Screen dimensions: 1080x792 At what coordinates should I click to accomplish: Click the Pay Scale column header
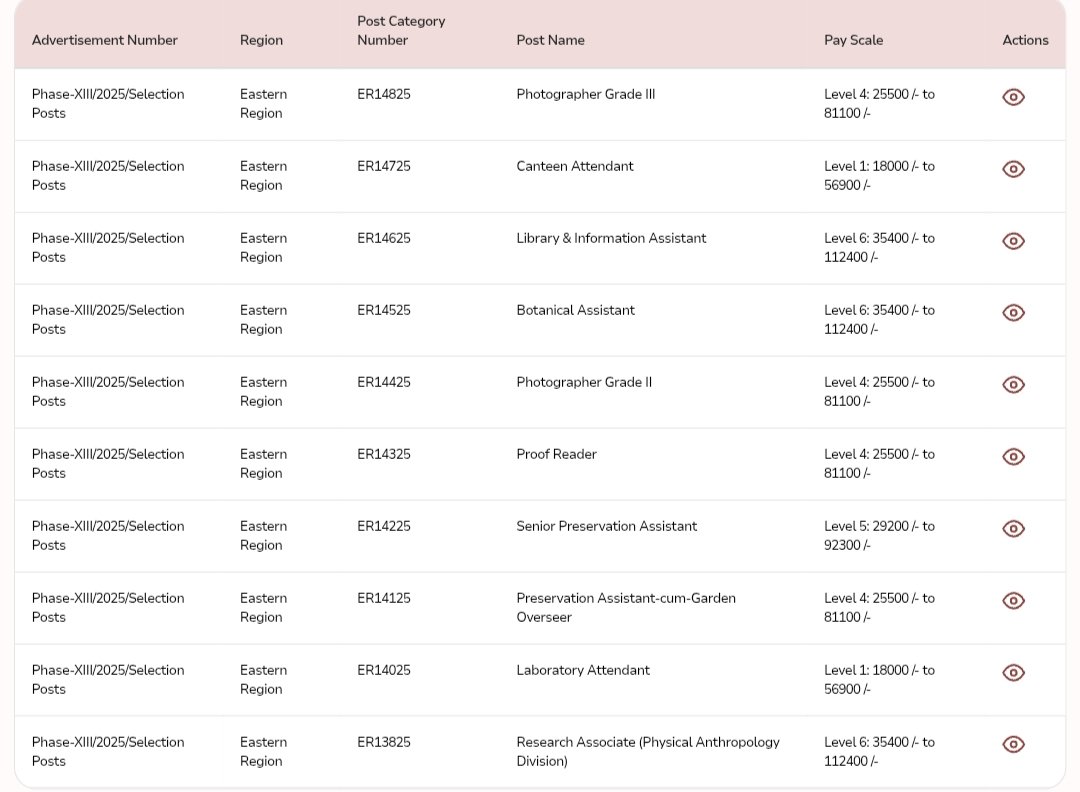(853, 40)
